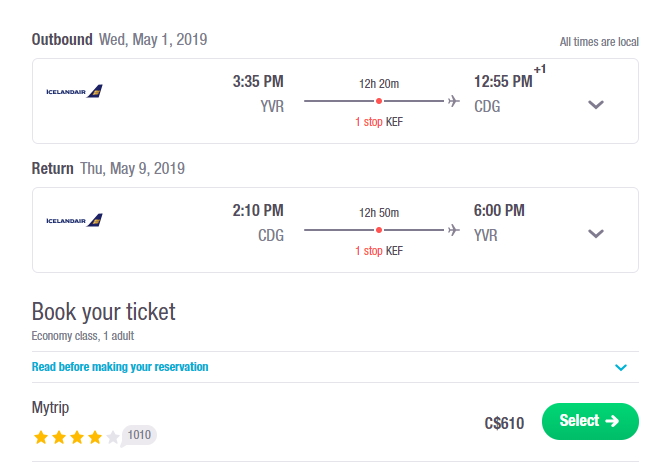Viewport: 666px width, 473px height.
Task: Click the Mytrip provider name
Action: pos(50,408)
